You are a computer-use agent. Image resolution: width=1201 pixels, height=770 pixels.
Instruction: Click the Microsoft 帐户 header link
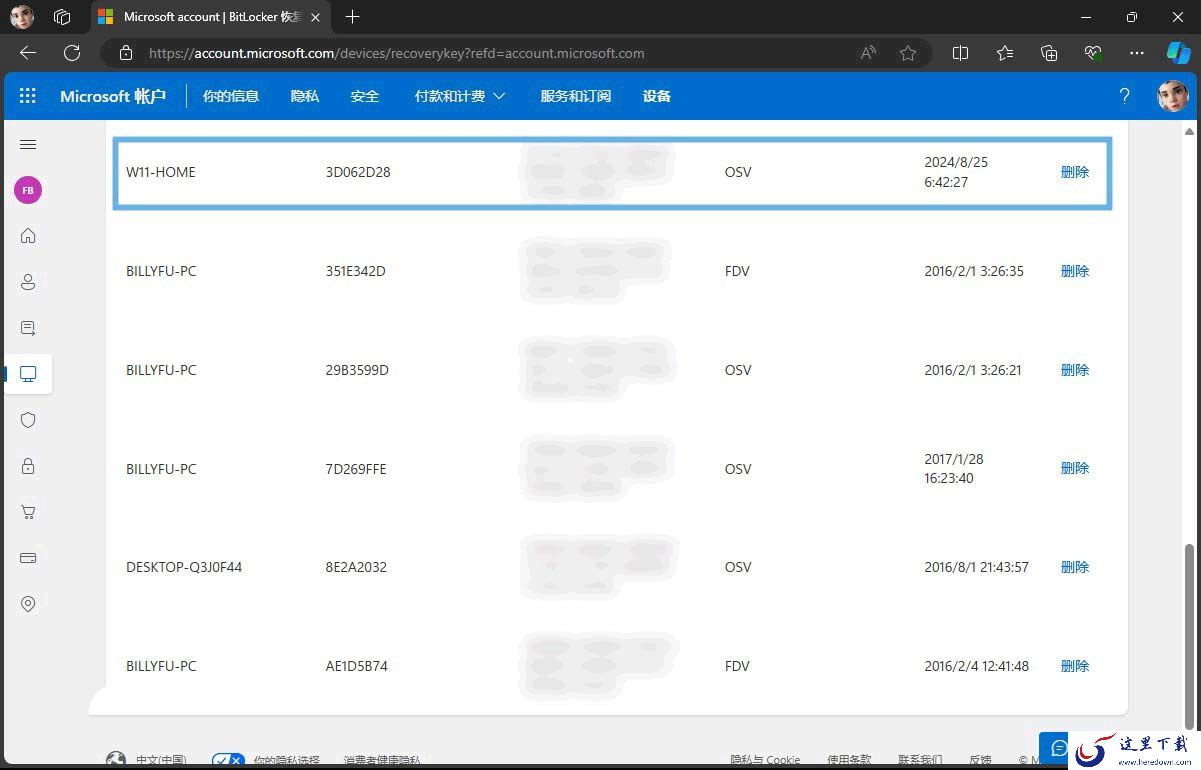(x=113, y=96)
